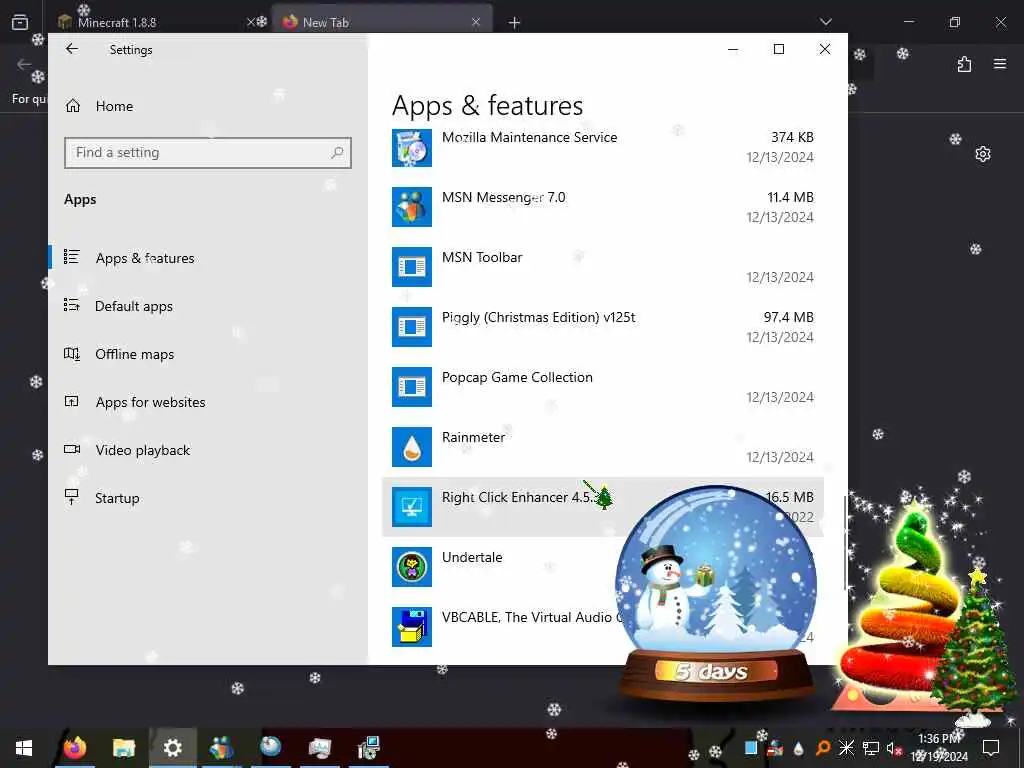Screen dimensions: 1024x768
Task: Click the muted volume tray icon
Action: pyautogui.click(x=893, y=748)
